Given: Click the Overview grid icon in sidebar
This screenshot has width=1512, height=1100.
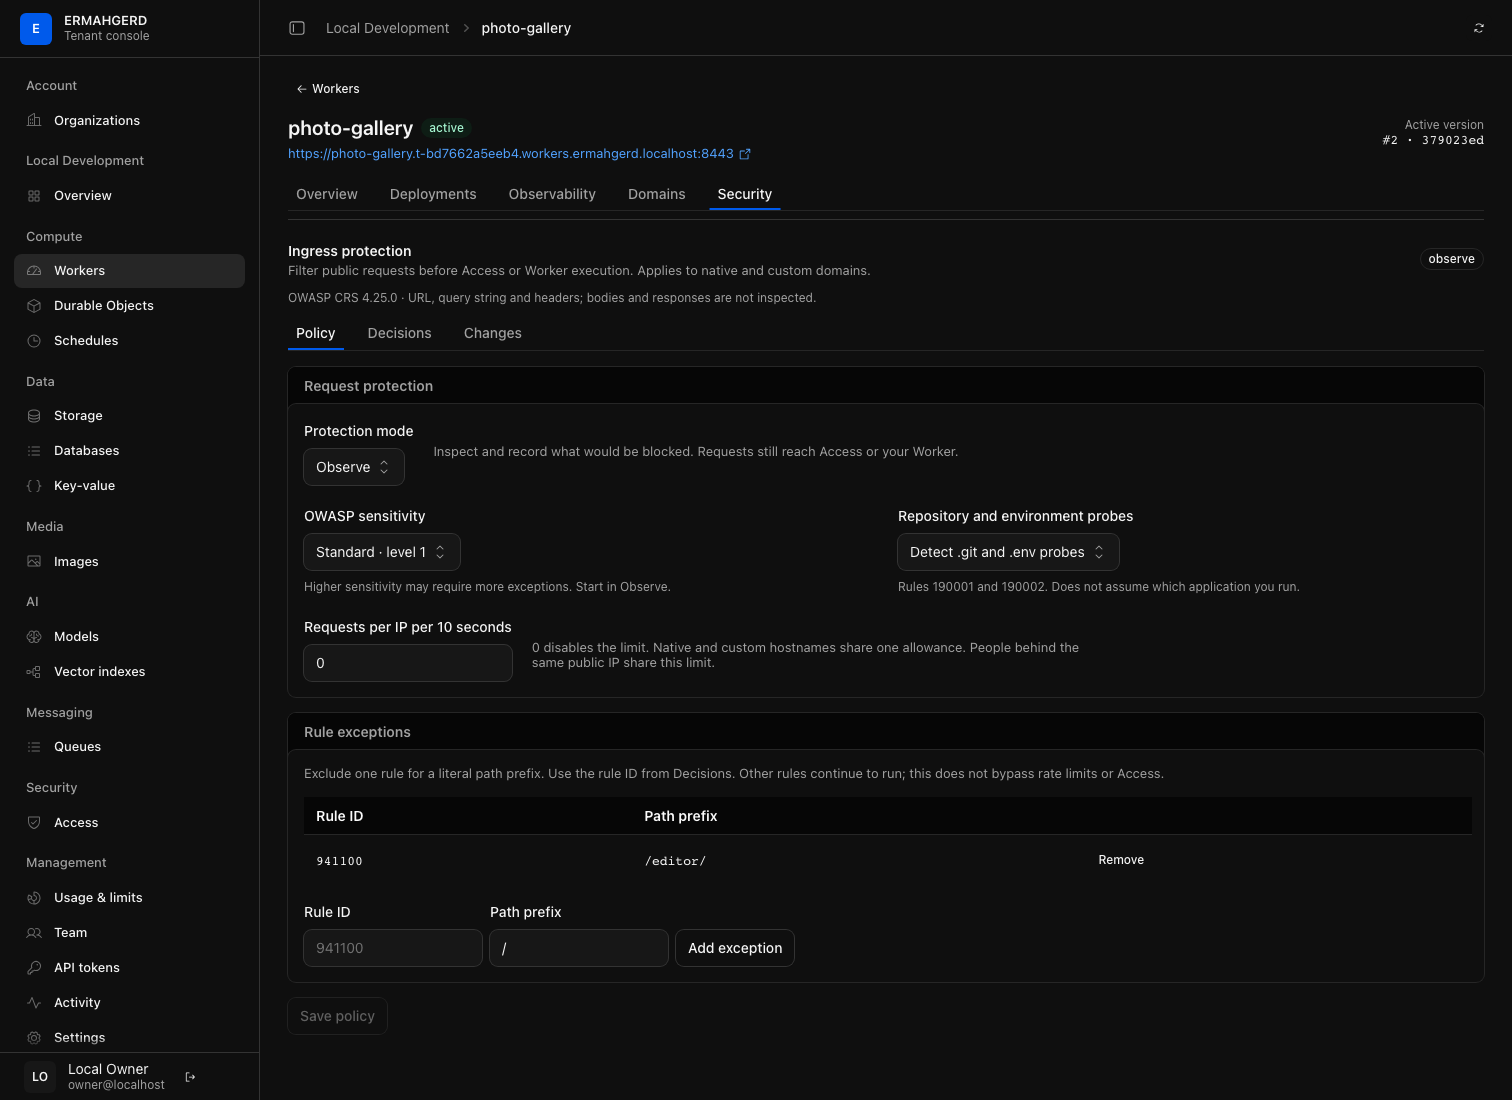Looking at the screenshot, I should pyautogui.click(x=34, y=196).
